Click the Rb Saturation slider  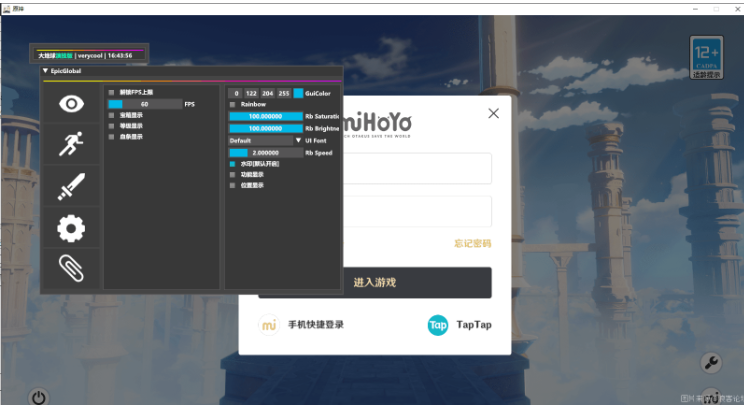(x=265, y=116)
